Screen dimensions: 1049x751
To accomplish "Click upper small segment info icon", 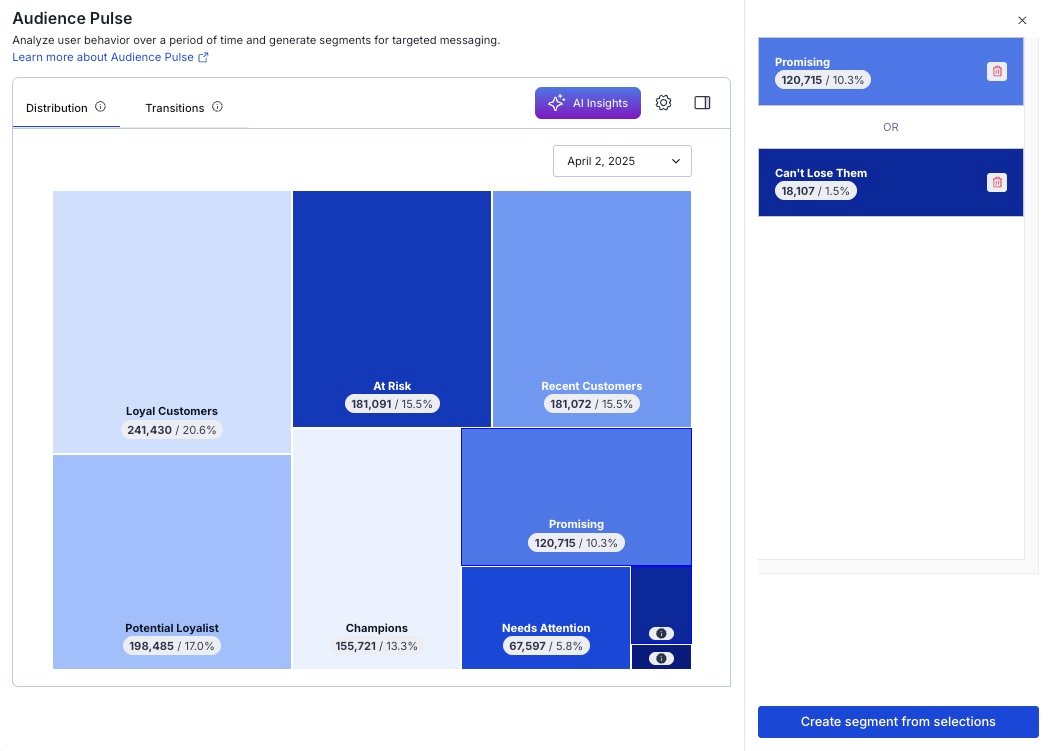I will tap(661, 633).
